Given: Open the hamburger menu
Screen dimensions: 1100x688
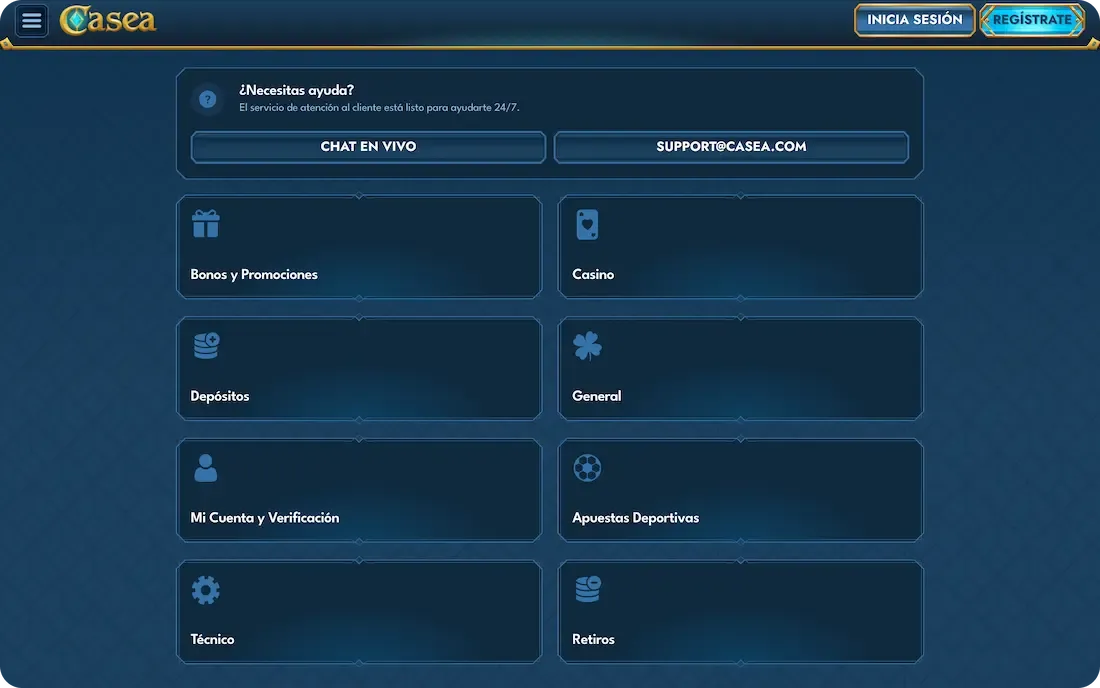Looking at the screenshot, I should click(x=32, y=20).
